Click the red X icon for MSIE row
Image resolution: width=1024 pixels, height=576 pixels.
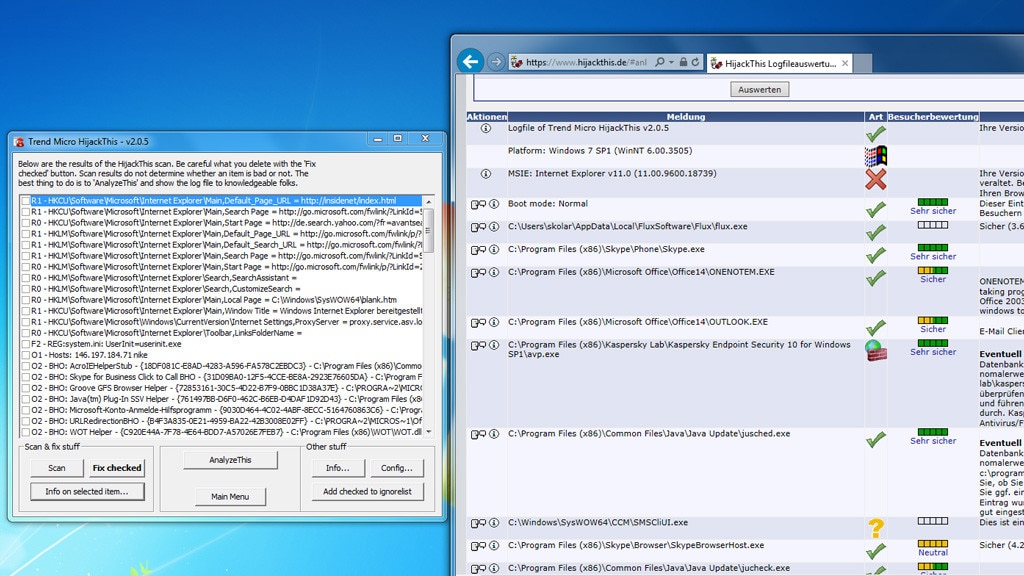coord(876,179)
